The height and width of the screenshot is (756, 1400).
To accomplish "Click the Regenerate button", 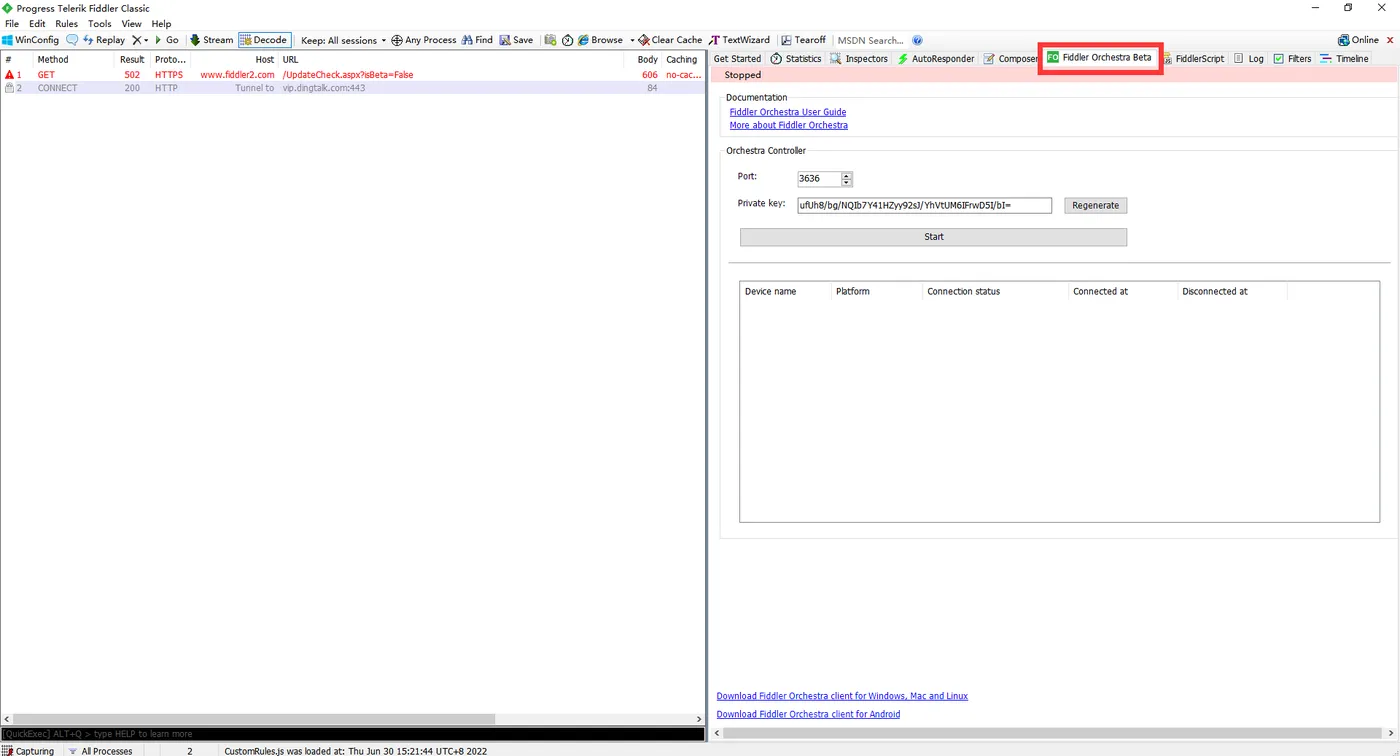I will pyautogui.click(x=1095, y=205).
